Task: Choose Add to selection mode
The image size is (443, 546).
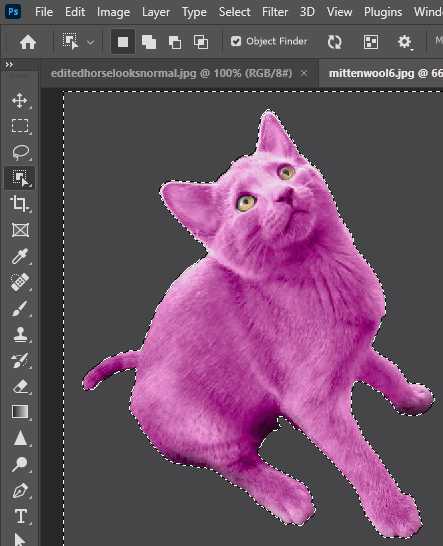Action: point(149,42)
